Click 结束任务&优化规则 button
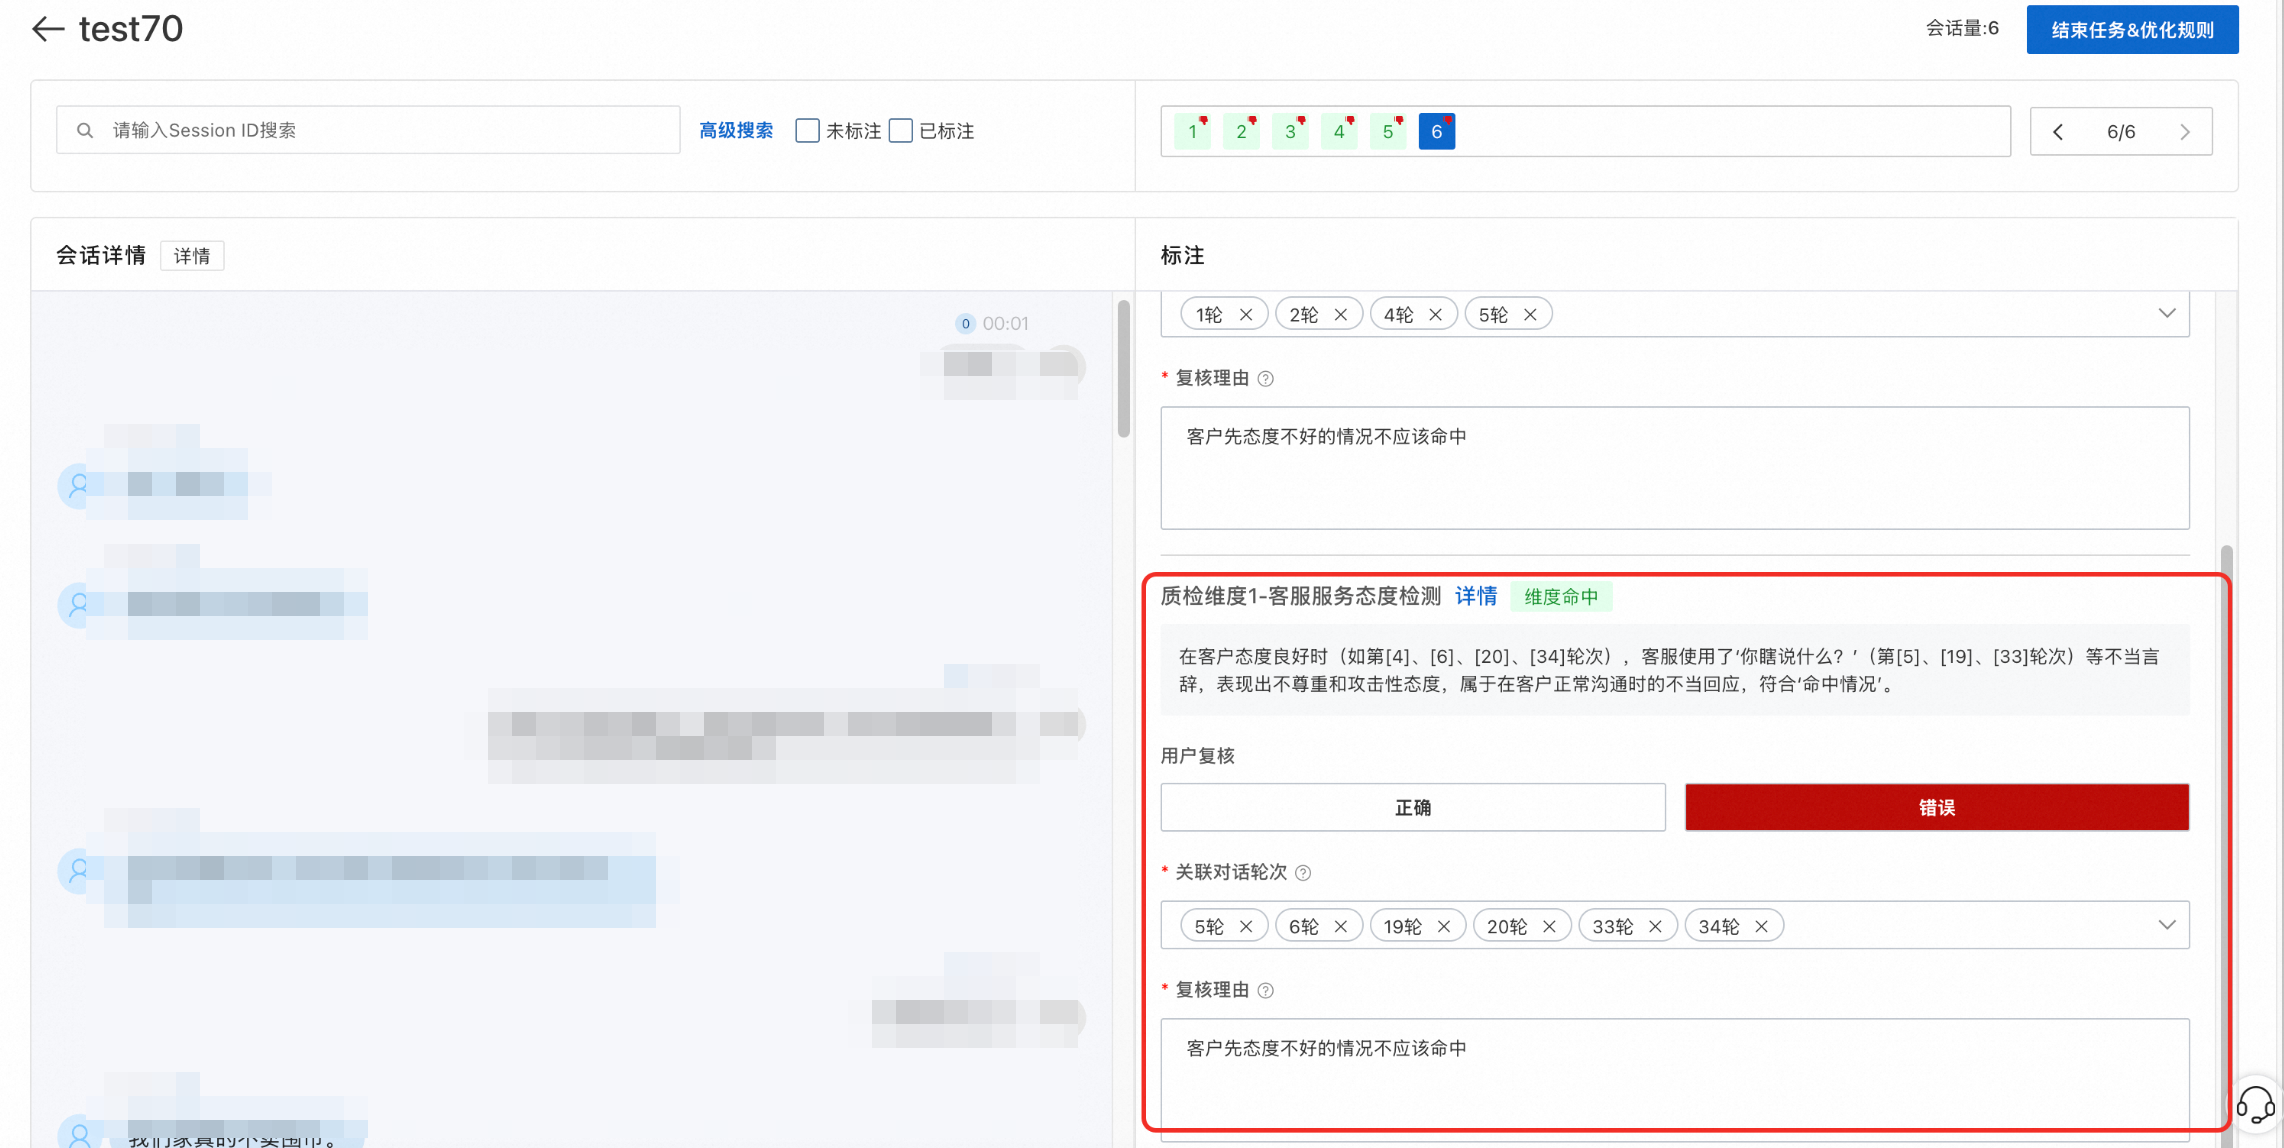The height and width of the screenshot is (1148, 2284). point(2132,30)
